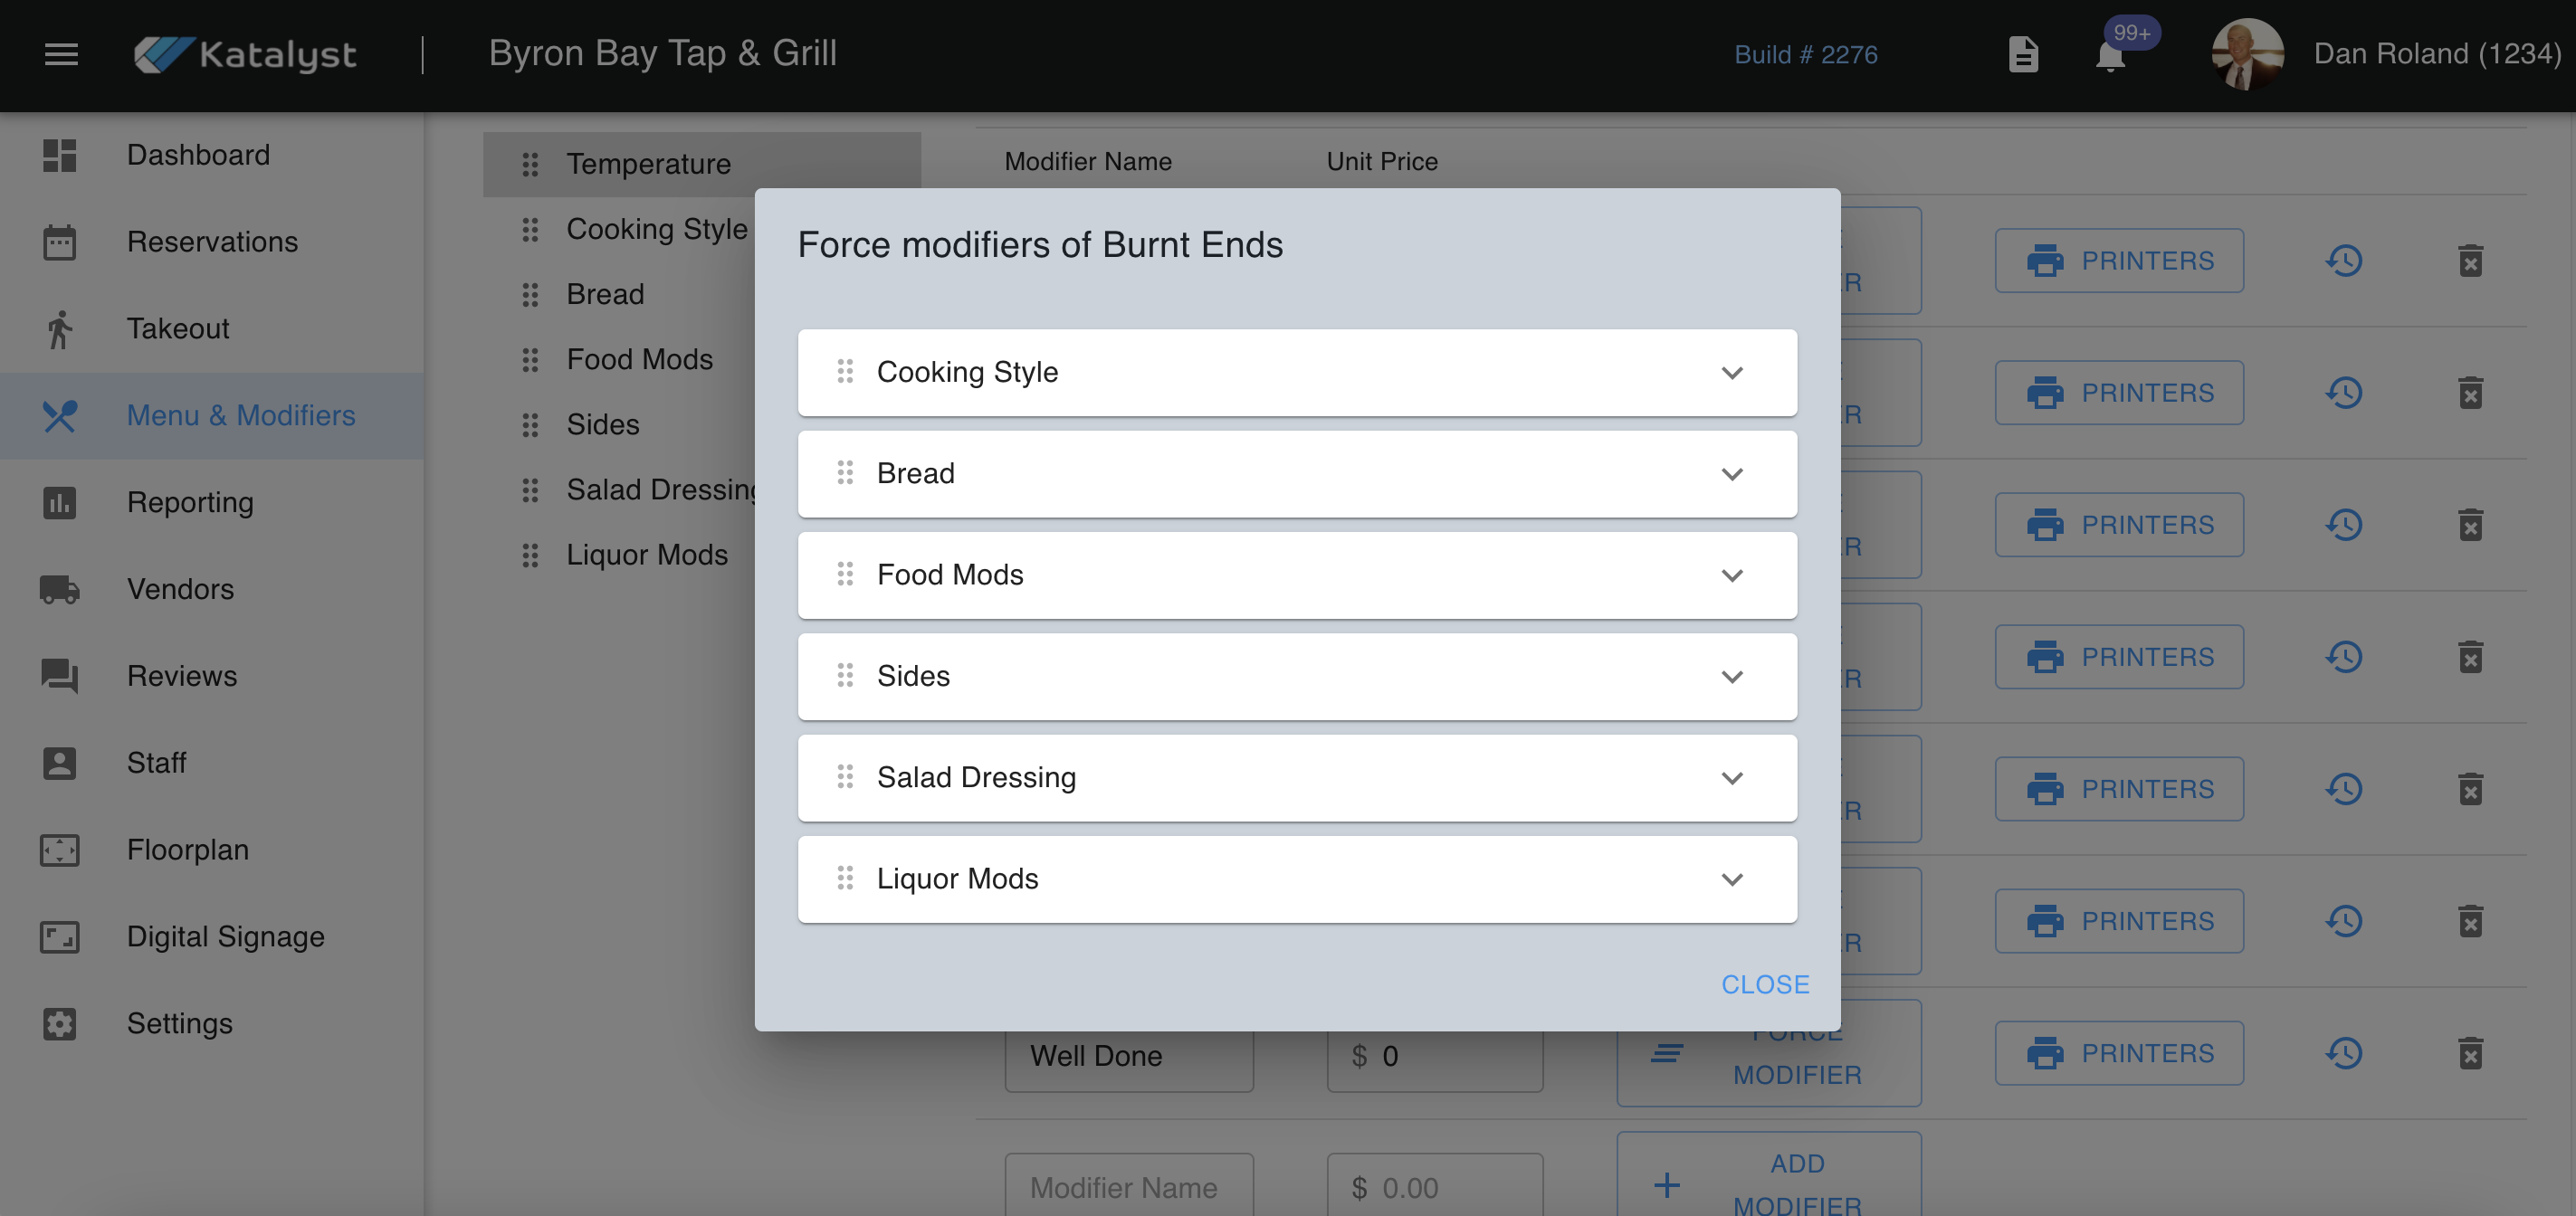Expand the Cooking Style force modifier
Image resolution: width=2576 pixels, height=1216 pixels.
[1732, 373]
